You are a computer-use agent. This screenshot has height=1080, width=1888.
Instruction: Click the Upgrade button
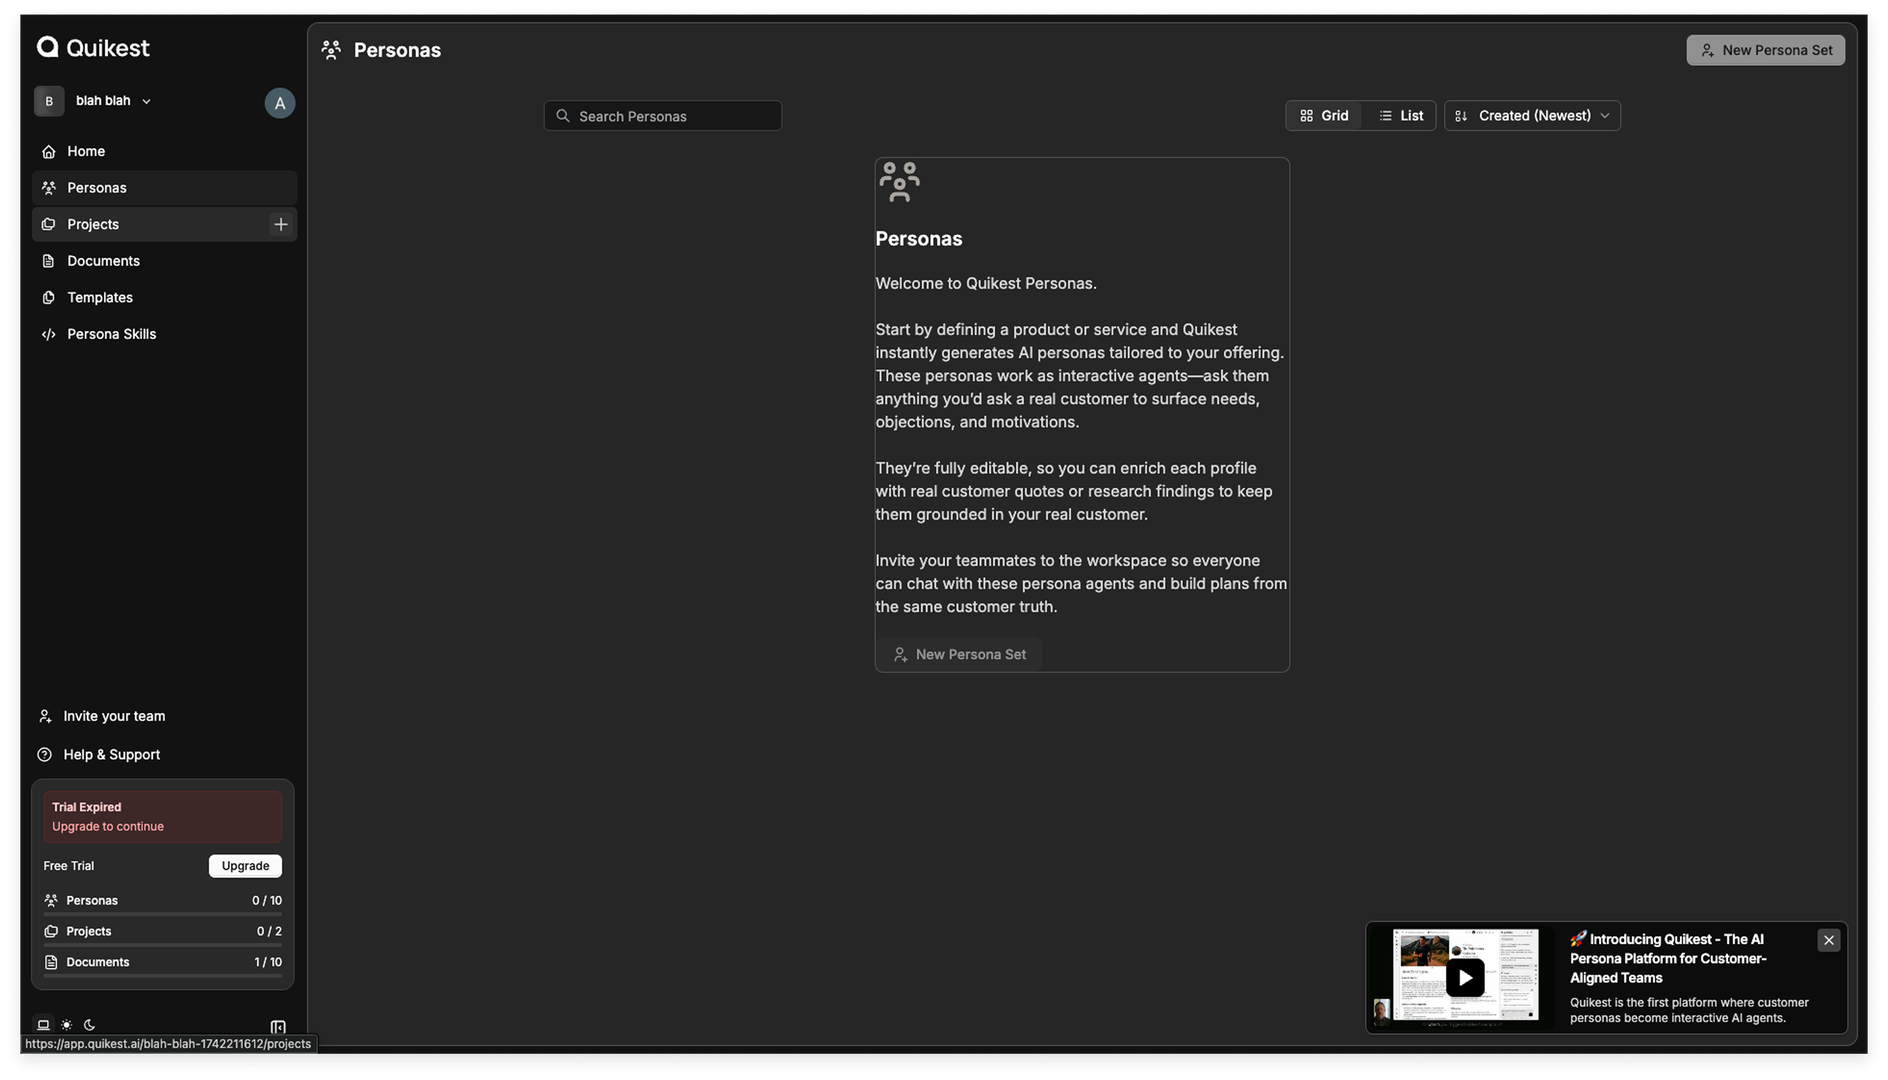pos(245,866)
